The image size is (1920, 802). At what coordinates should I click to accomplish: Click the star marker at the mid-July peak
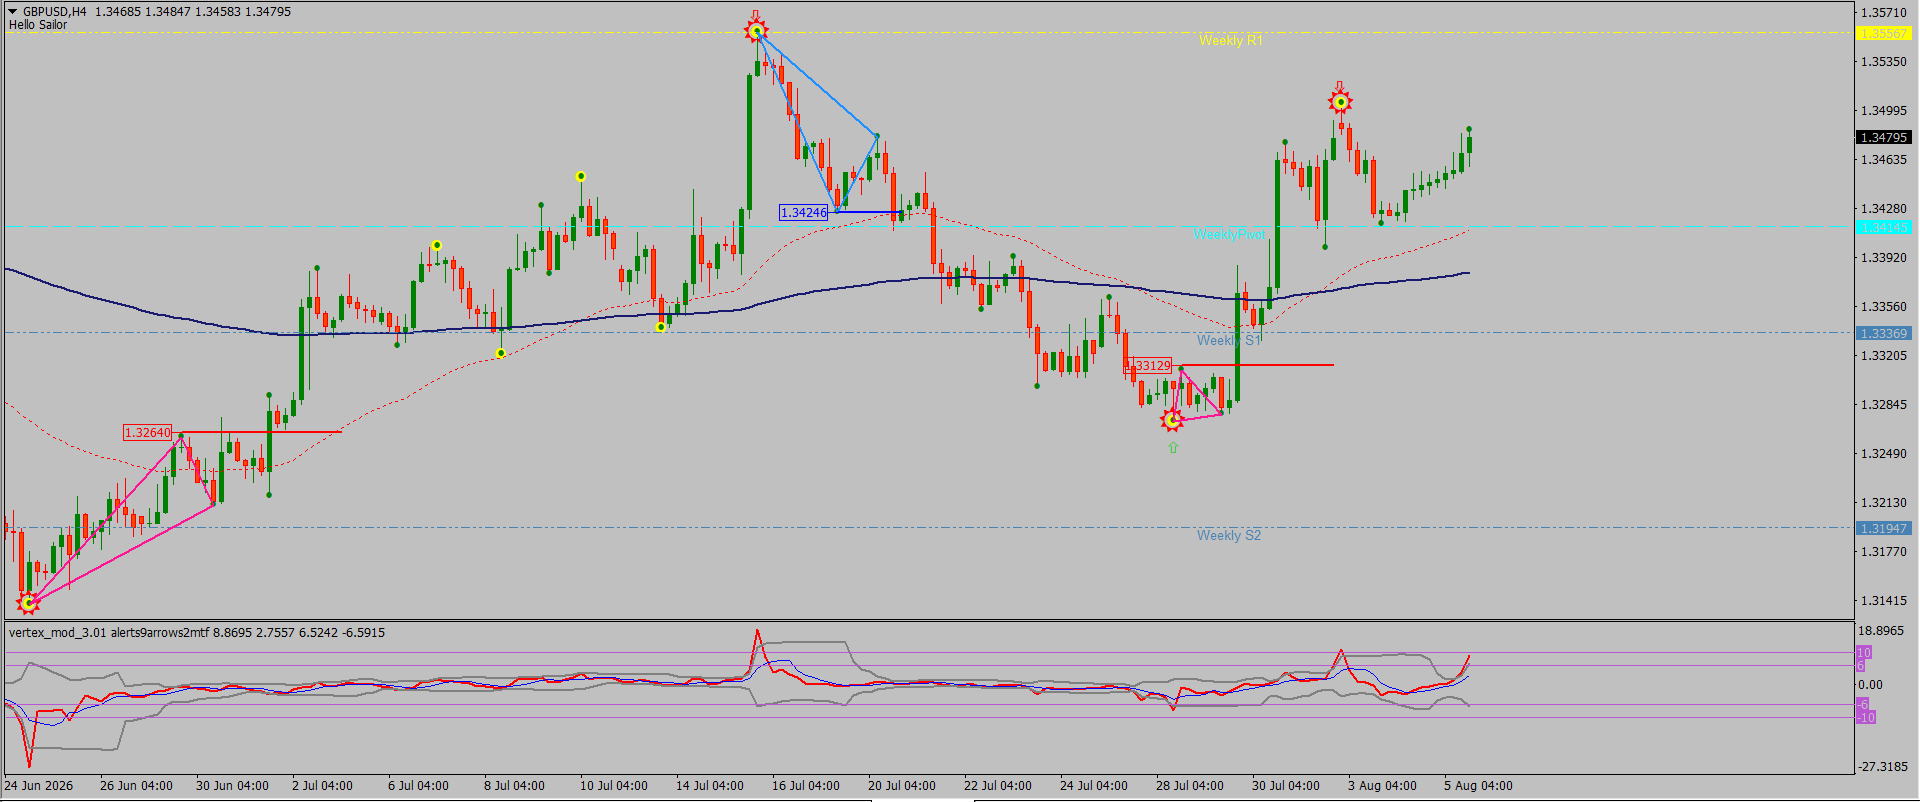coord(756,32)
